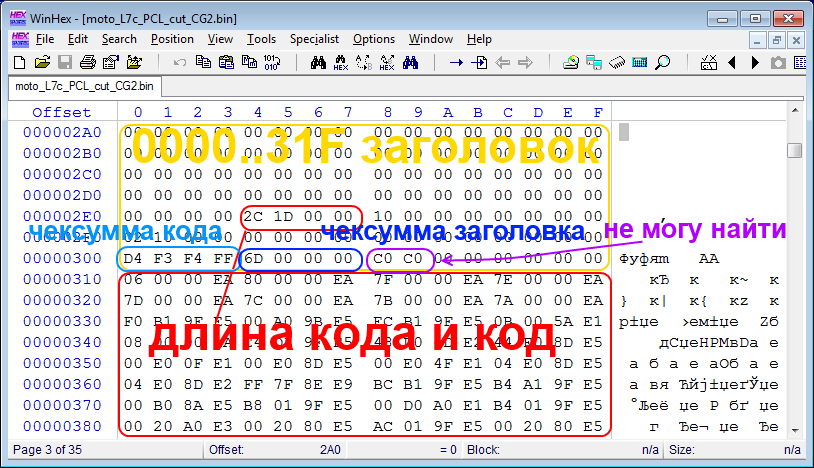Click the black left triangle icon
Viewport: 814px width, 468px height.
(732, 63)
